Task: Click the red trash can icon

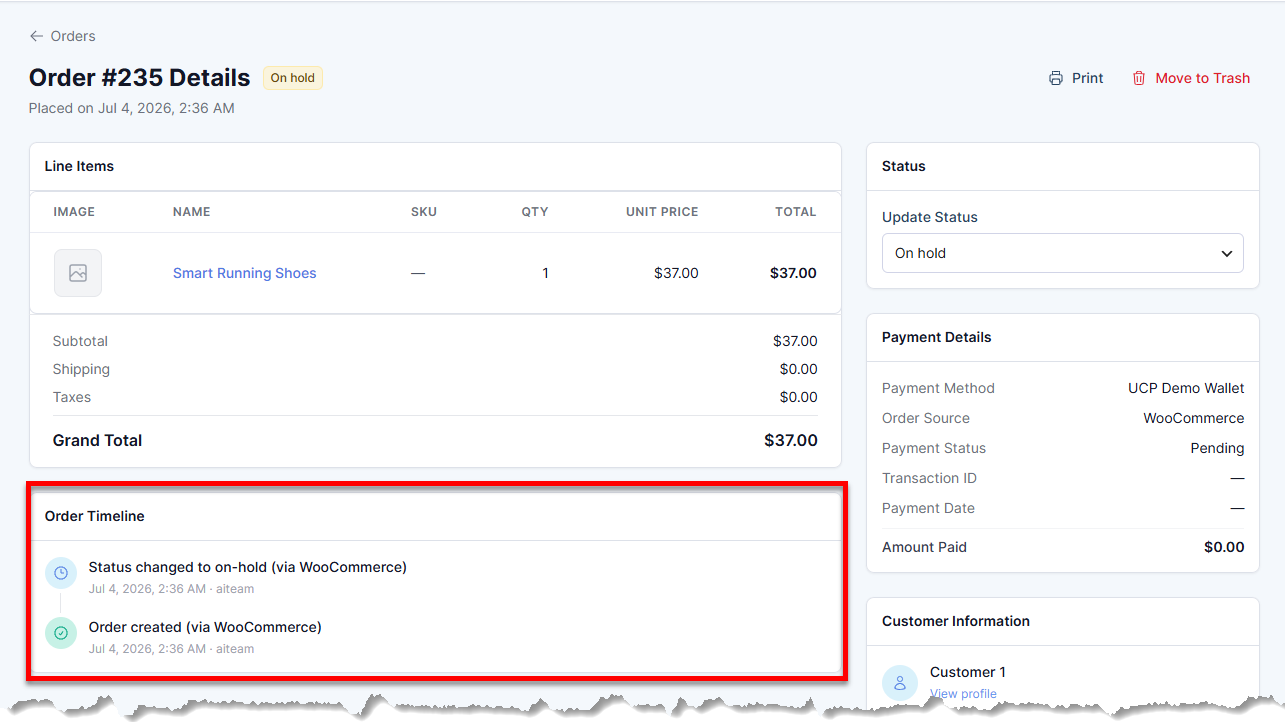Action: coord(1139,78)
